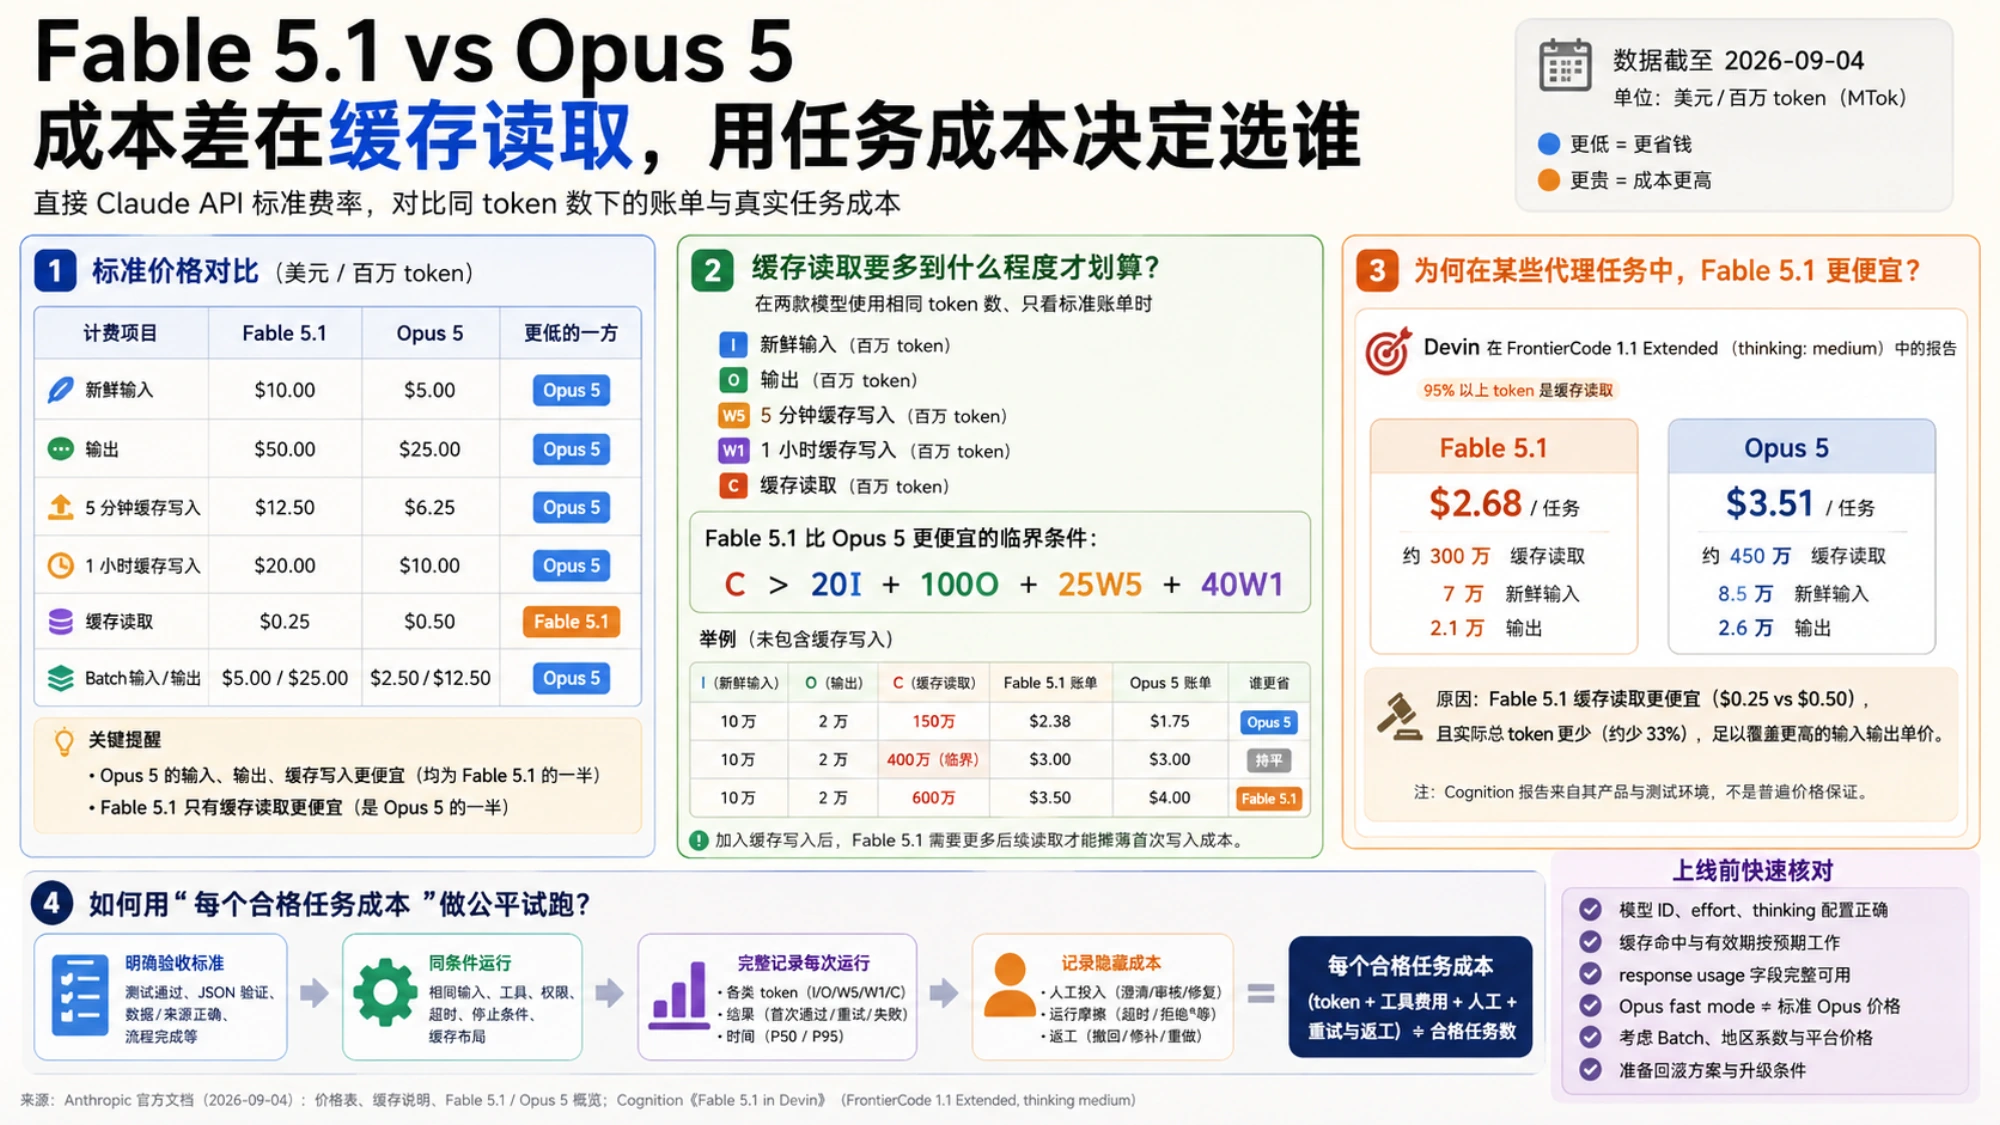
Task: Click the purple bar chart icon in 完整记录每次运行
Action: (679, 995)
